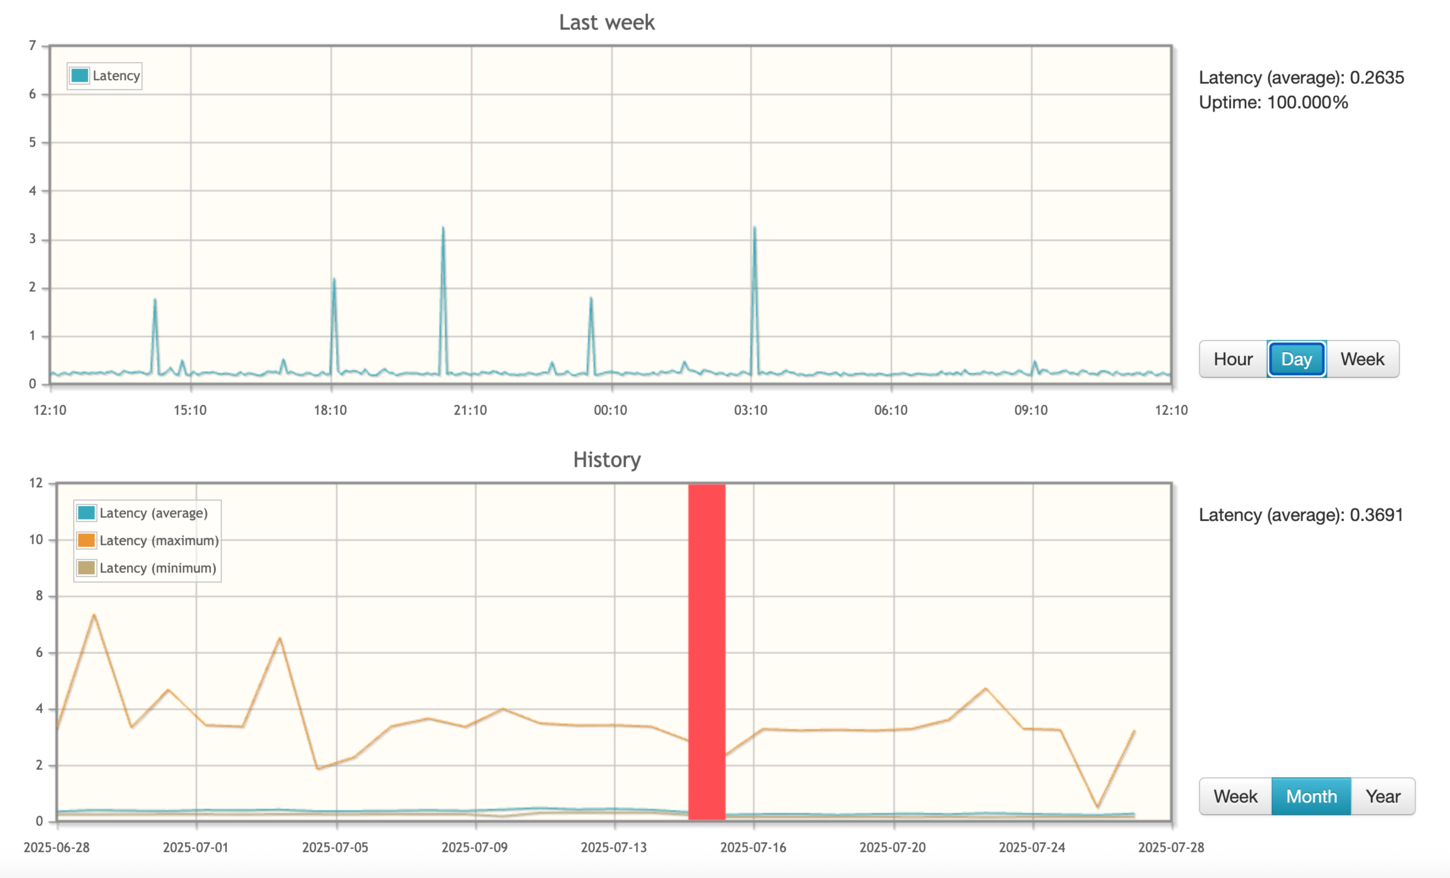Screen dimensions: 1450x878
Task: Switch to the Hour view
Action: (1232, 359)
